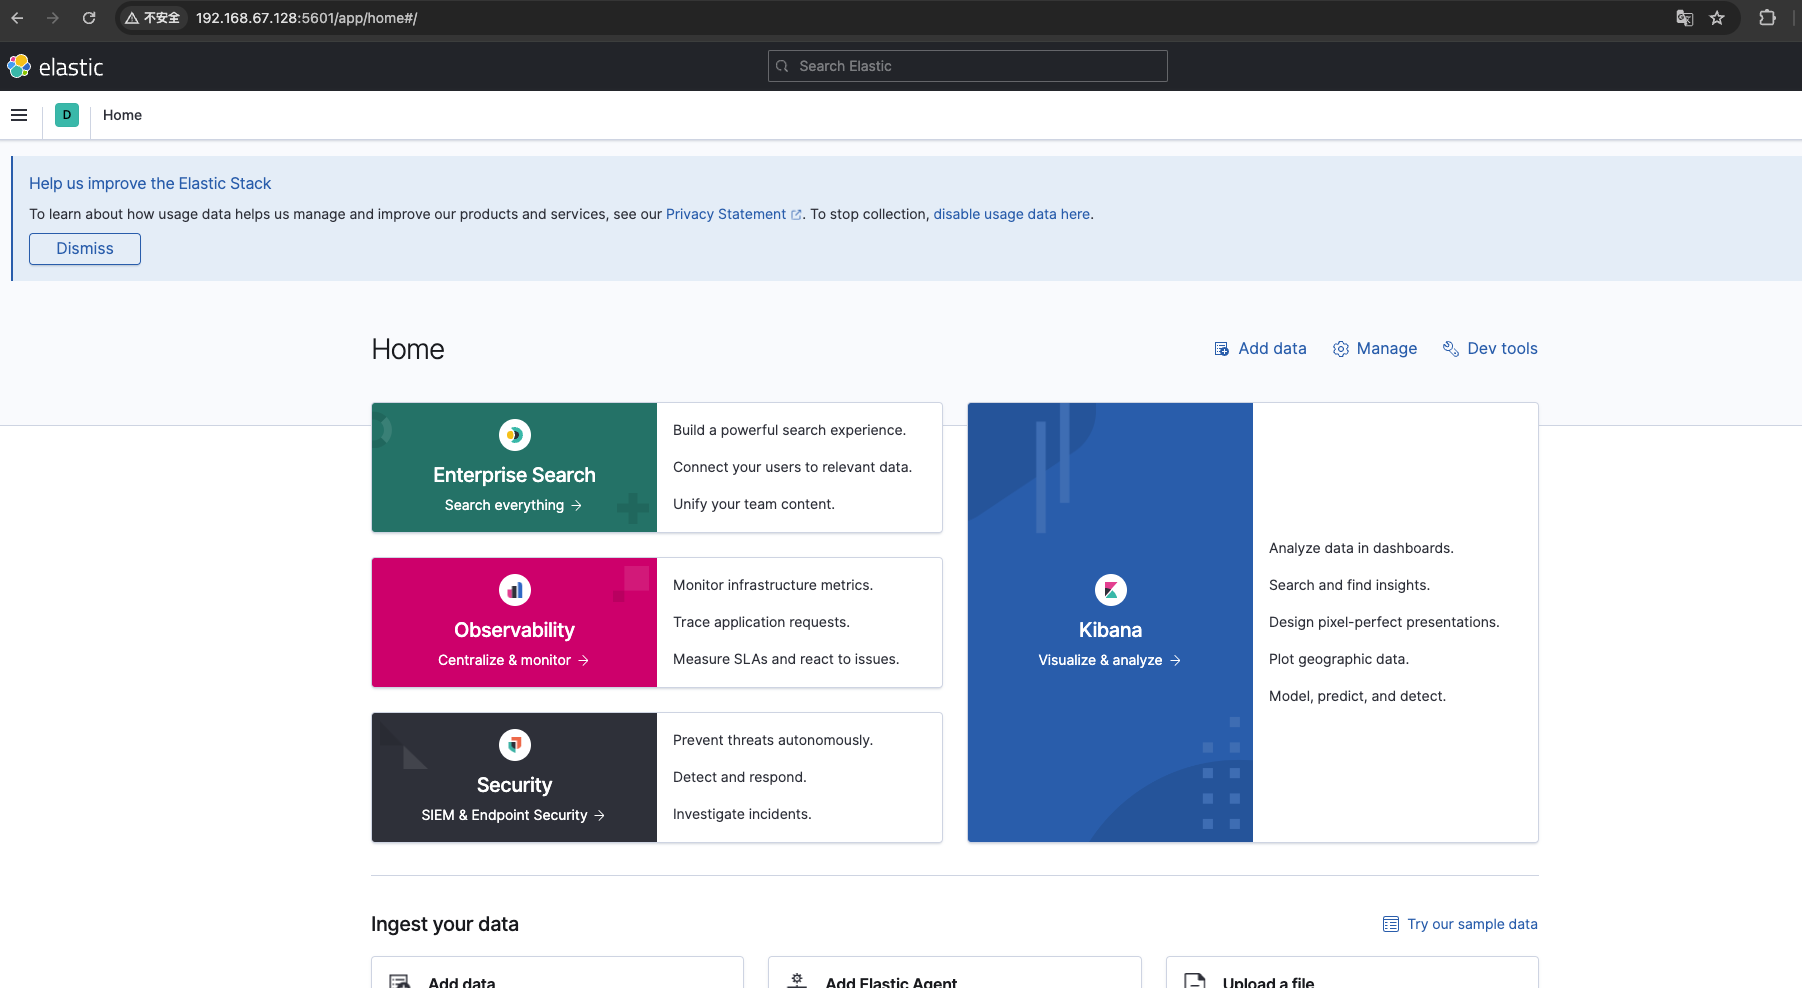Viewport: 1802px width, 988px height.
Task: Click the not-secure warning icon in address bar
Action: point(132,18)
